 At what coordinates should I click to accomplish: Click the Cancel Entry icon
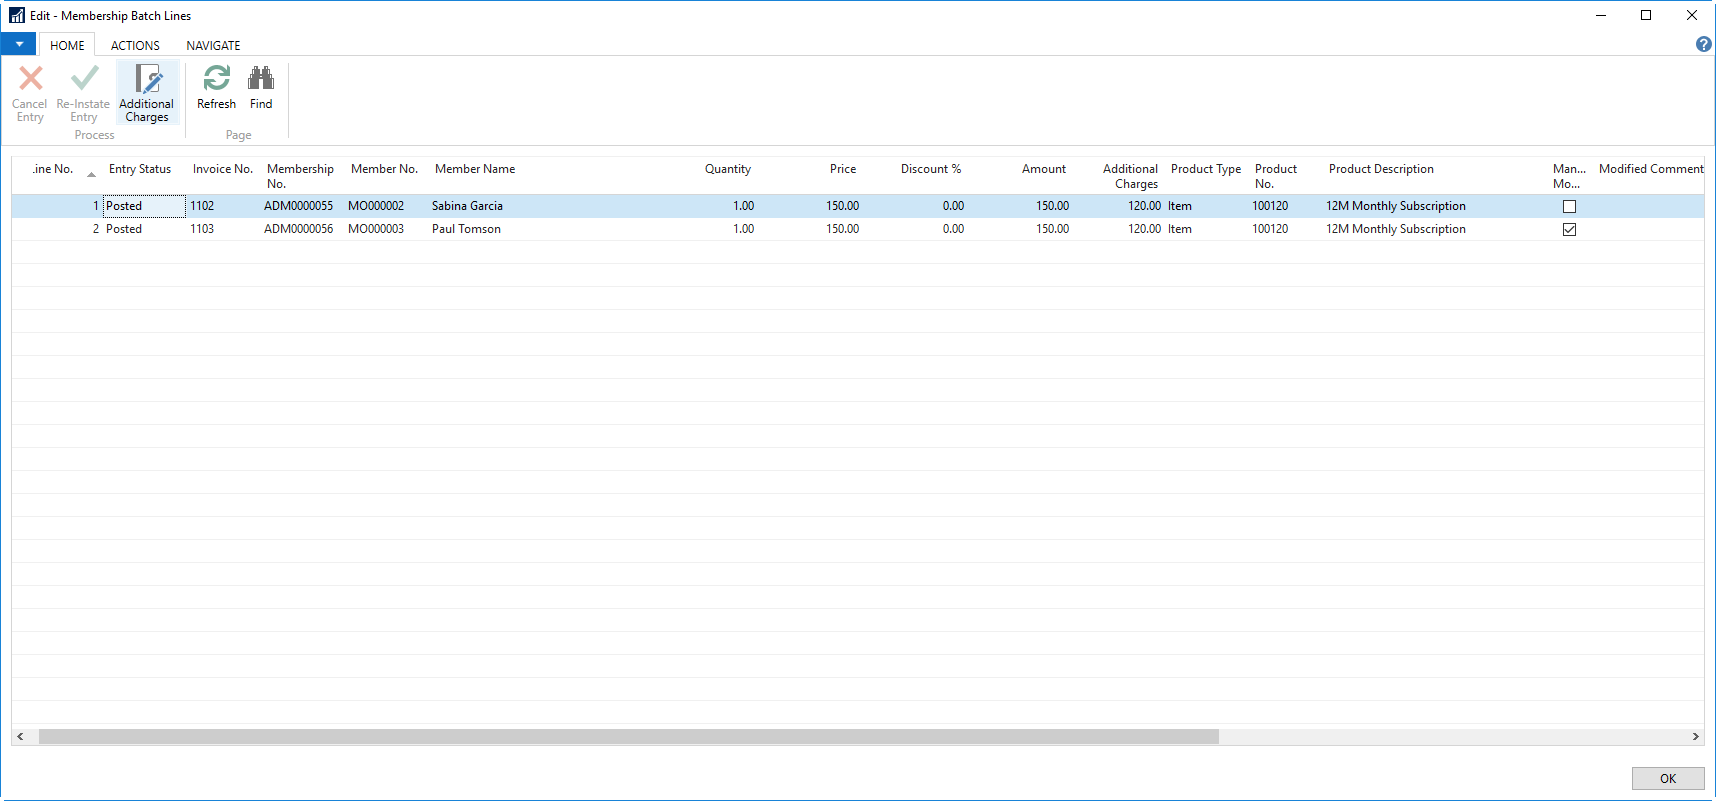[x=30, y=80]
